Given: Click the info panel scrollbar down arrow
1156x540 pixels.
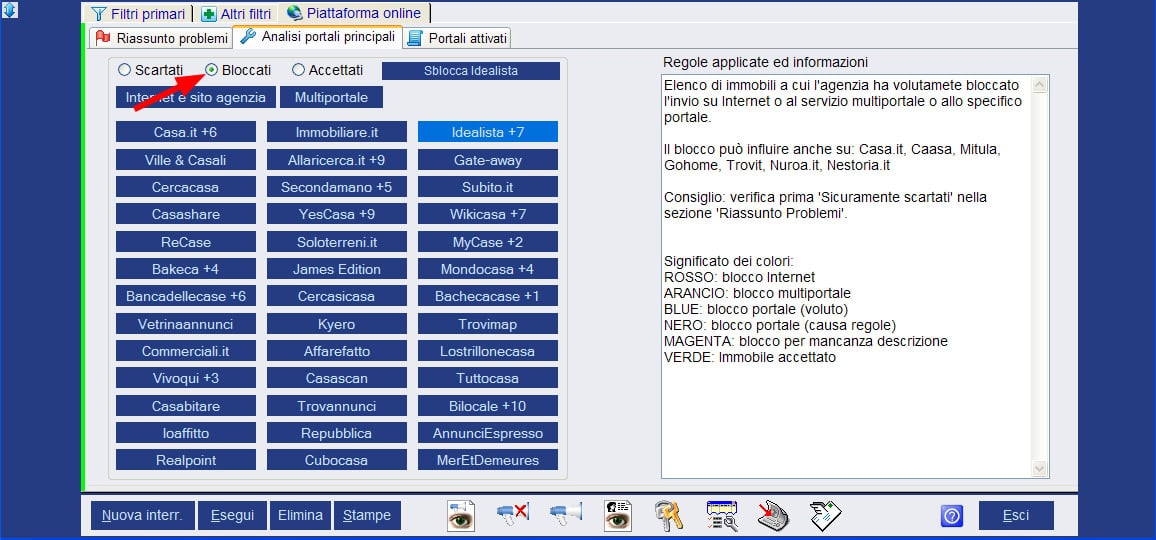Looking at the screenshot, I should click(1040, 468).
